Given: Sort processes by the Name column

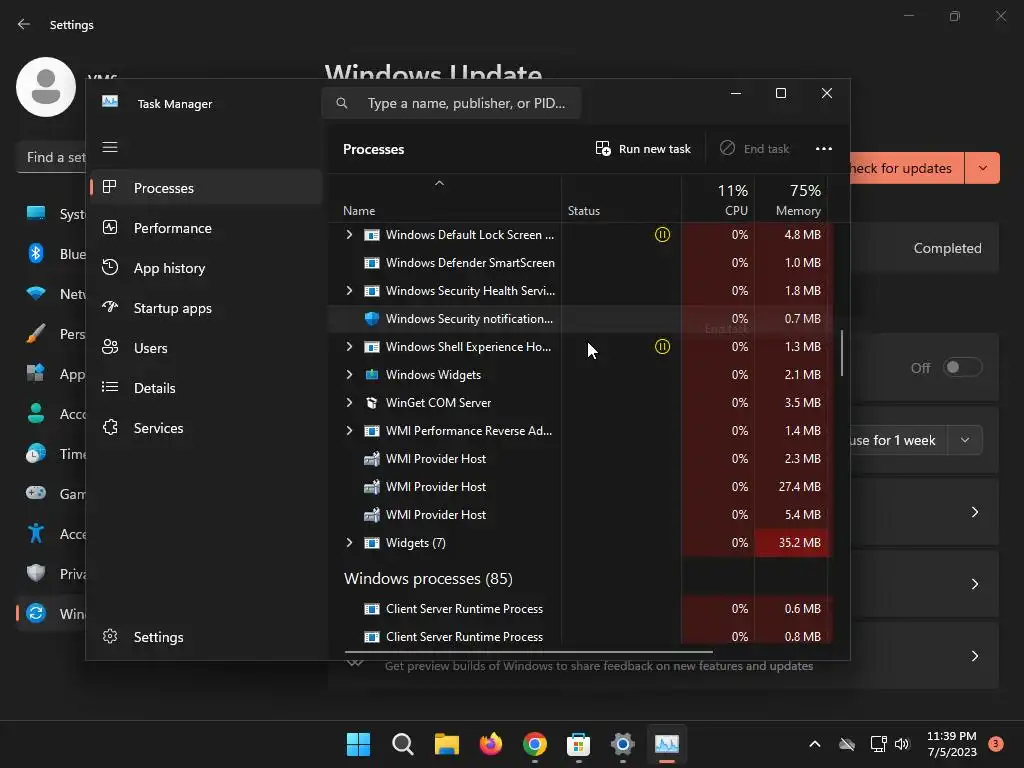Looking at the screenshot, I should pyautogui.click(x=444, y=199).
